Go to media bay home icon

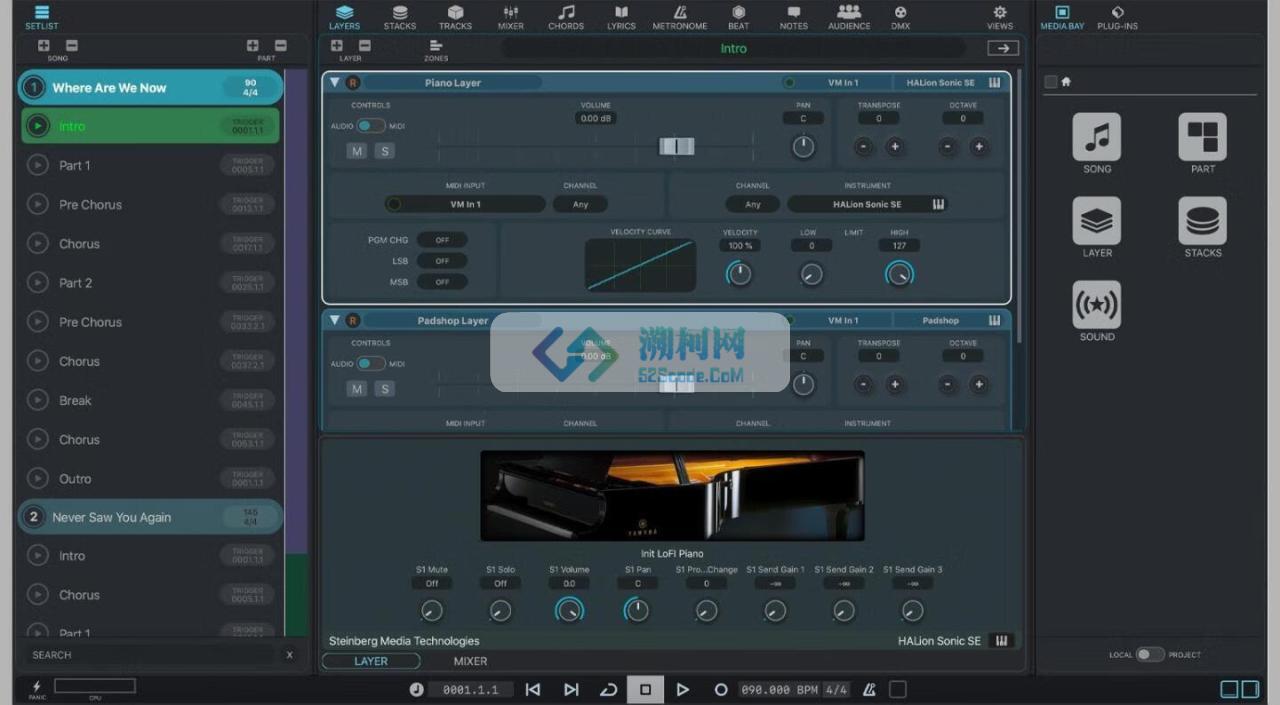click(x=1066, y=82)
